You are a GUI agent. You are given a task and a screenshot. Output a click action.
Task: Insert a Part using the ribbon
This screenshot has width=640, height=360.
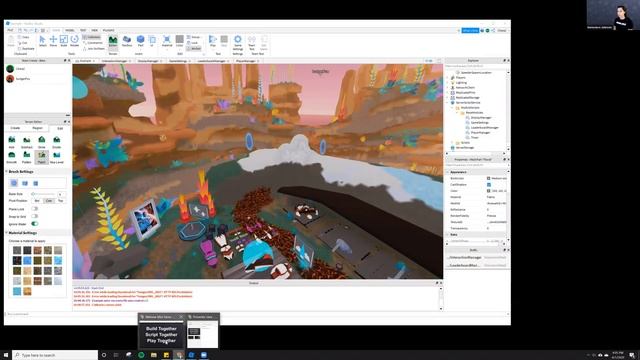click(140, 41)
